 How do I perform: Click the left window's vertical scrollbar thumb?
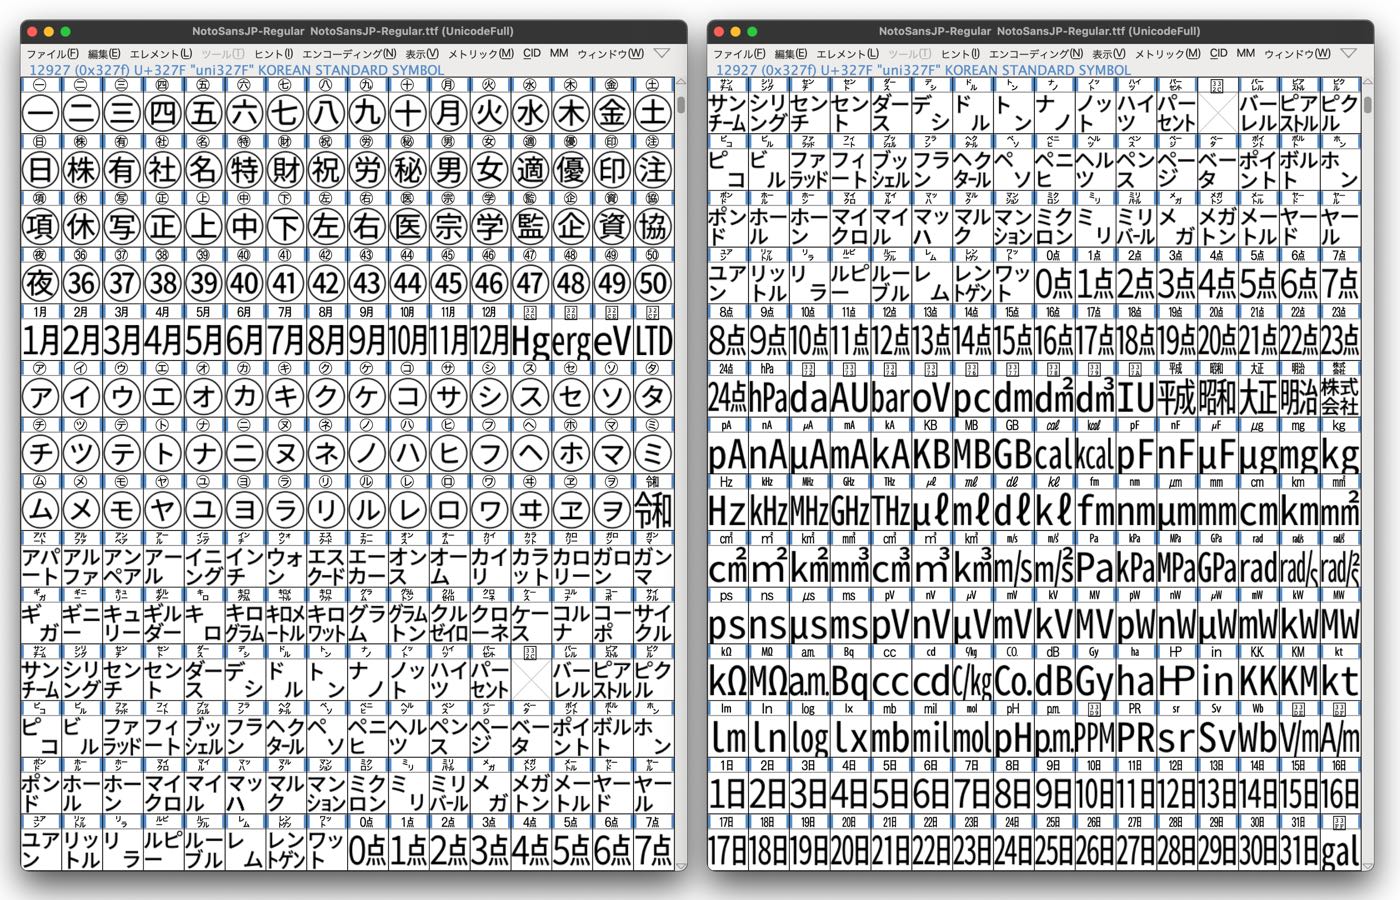coord(681,104)
